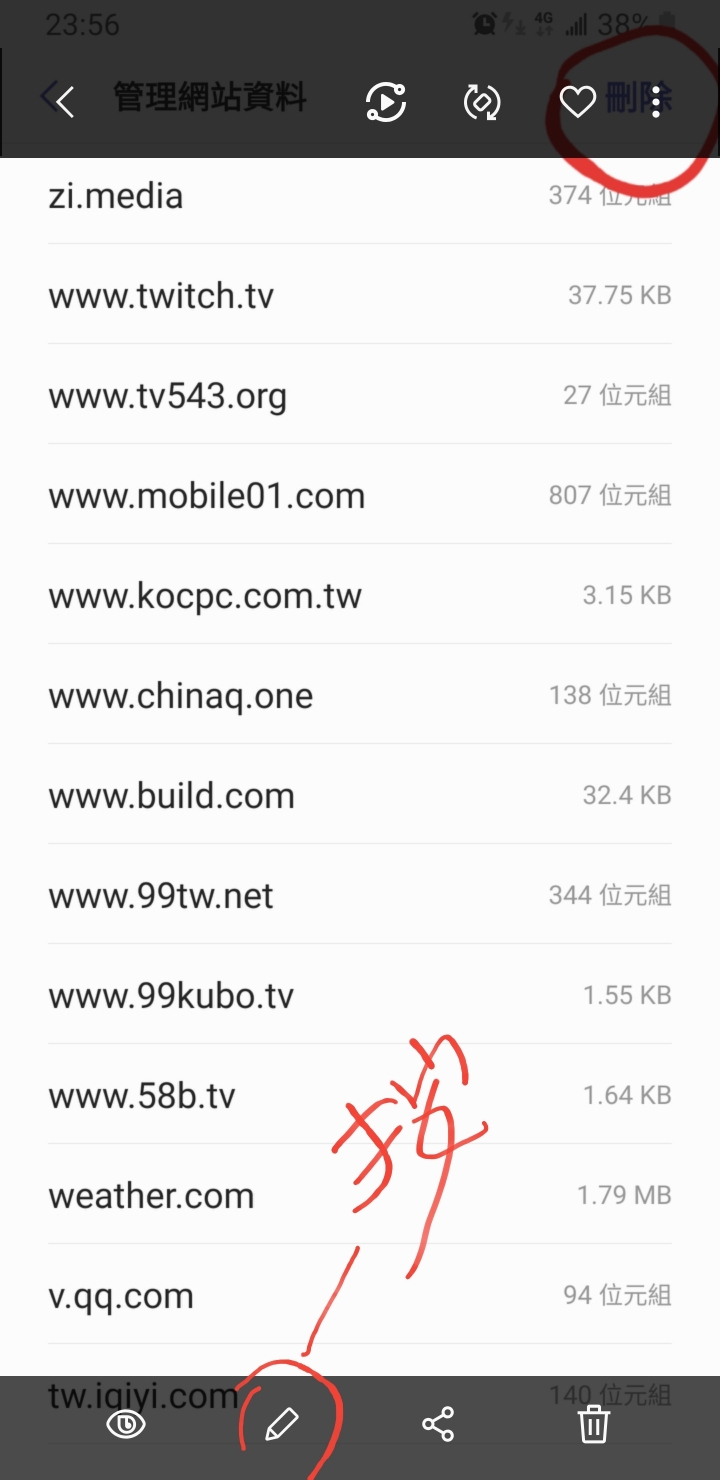Select the www.99kubo.tv entry
Viewport: 720px width, 1480px height.
coord(360,994)
